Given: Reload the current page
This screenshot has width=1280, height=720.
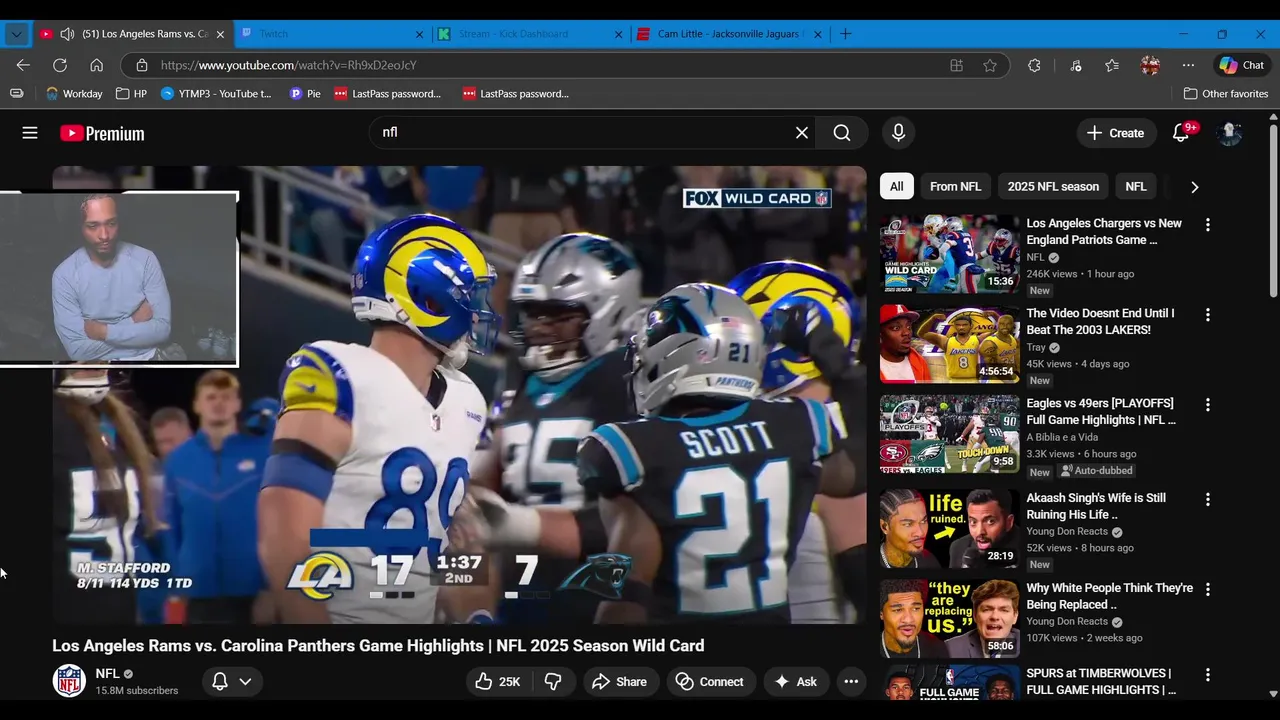Looking at the screenshot, I should pos(60,65).
